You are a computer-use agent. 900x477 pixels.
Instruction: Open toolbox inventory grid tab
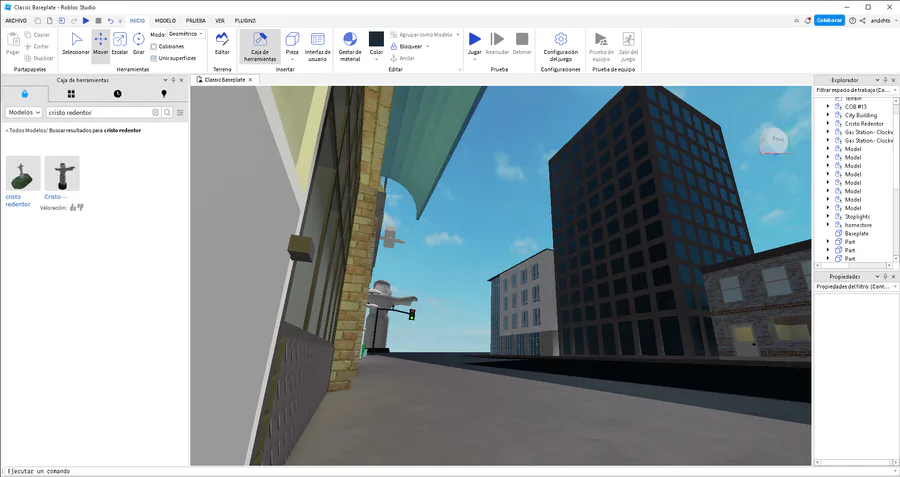click(x=71, y=94)
